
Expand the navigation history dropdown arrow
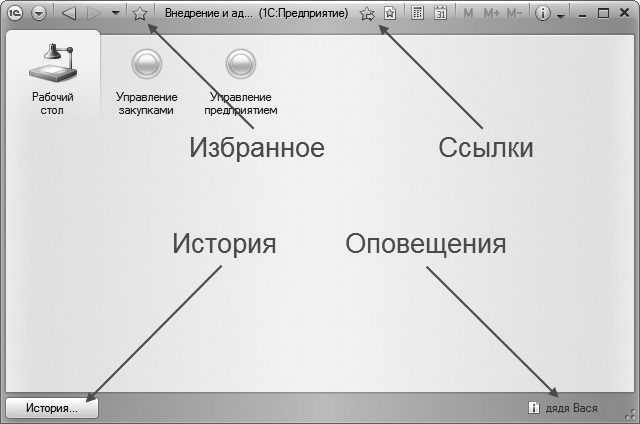pyautogui.click(x=116, y=14)
